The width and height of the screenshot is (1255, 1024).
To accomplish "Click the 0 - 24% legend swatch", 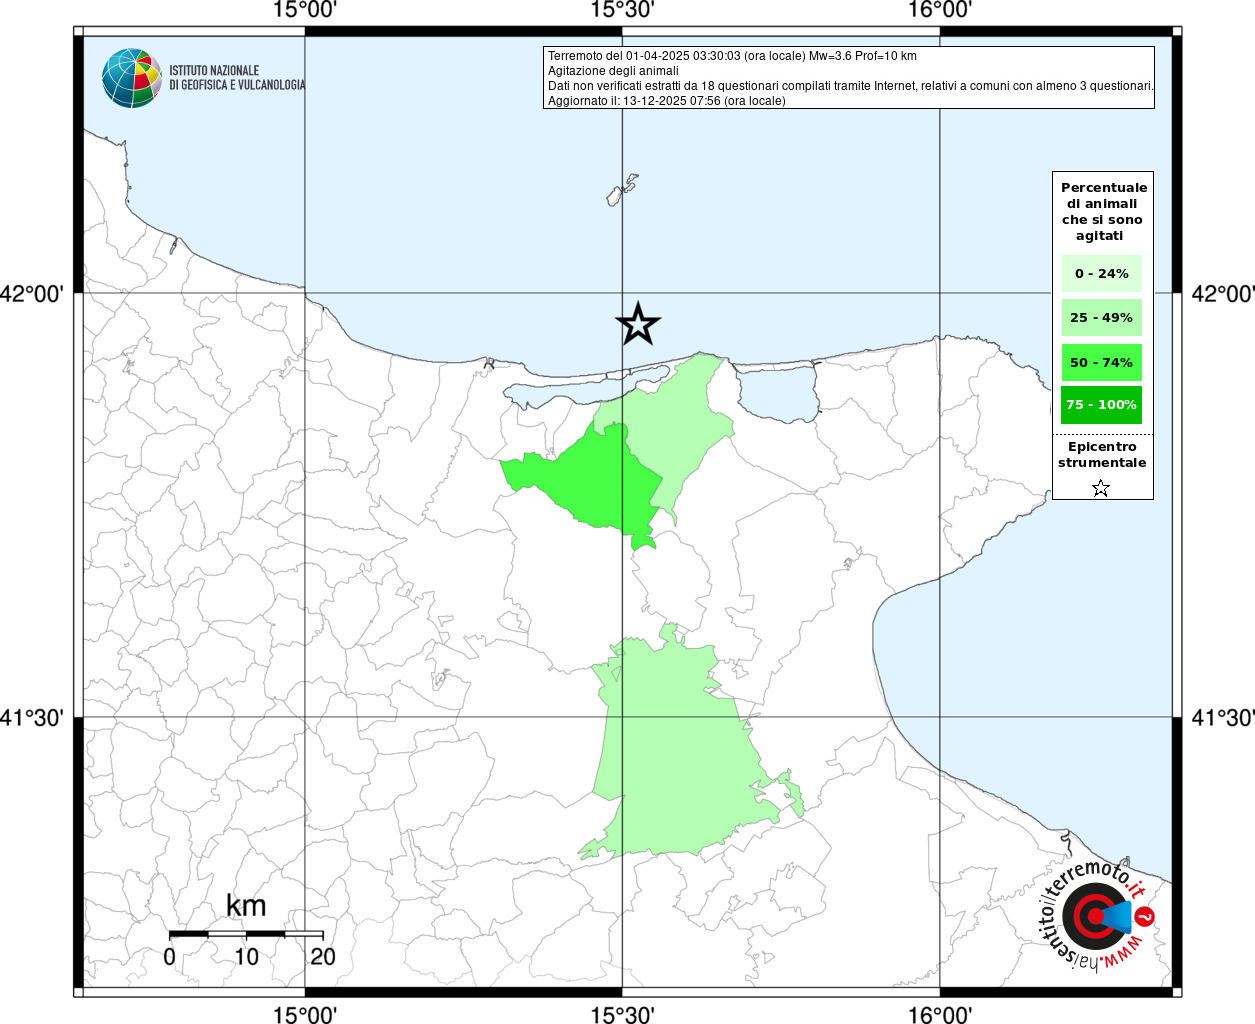I will 1101,274.
